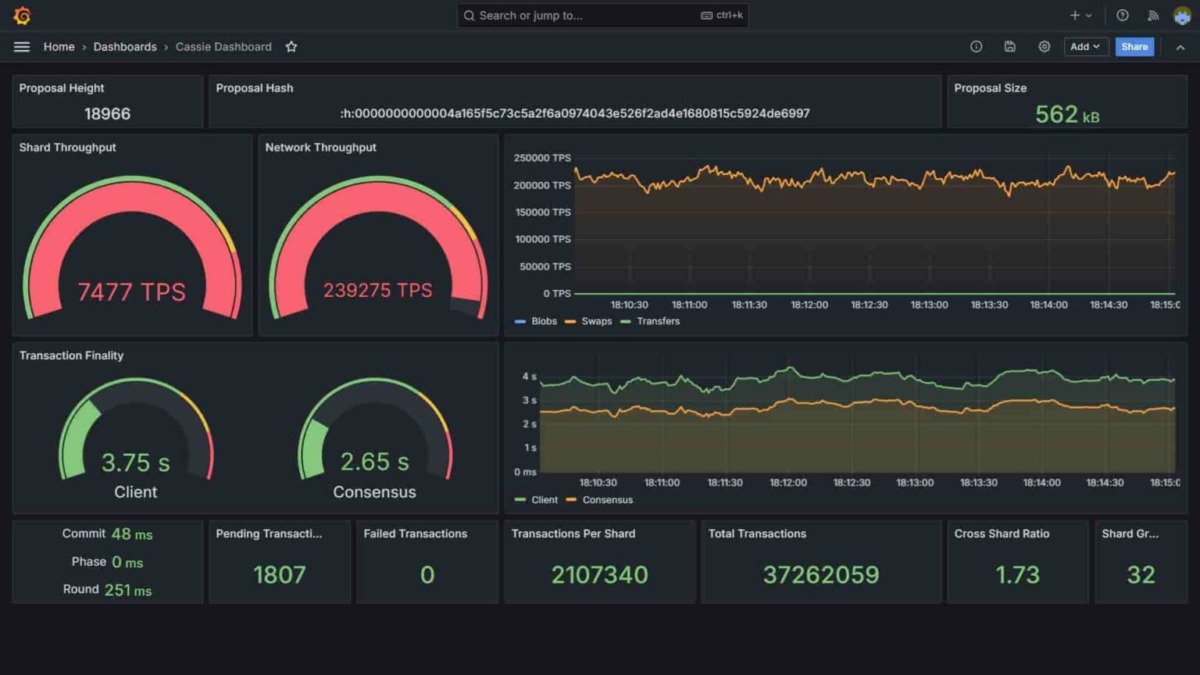The height and width of the screenshot is (675, 1200).
Task: Go to Home in breadcrumb
Action: click(x=59, y=47)
